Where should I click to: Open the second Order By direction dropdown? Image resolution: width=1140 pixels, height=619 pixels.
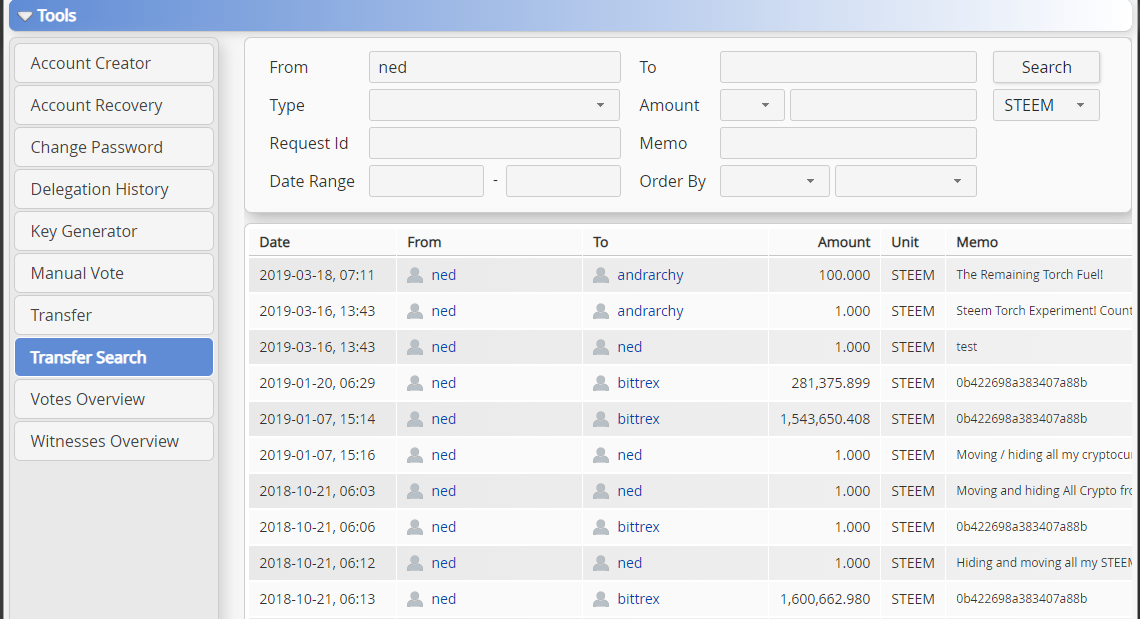tap(905, 181)
